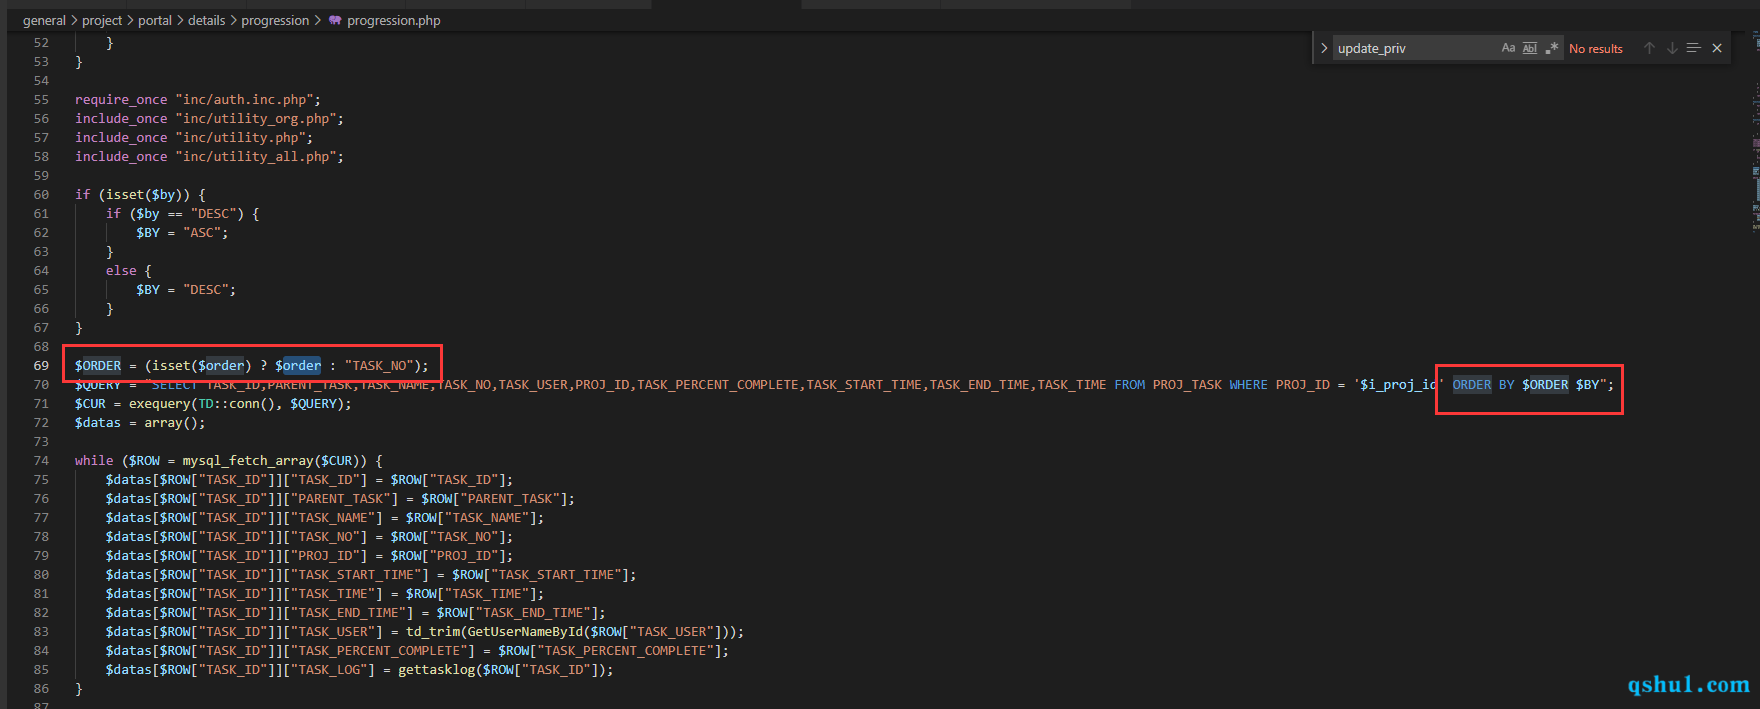Click the $ORDER variable on line 69
1760x709 pixels.
pos(98,365)
